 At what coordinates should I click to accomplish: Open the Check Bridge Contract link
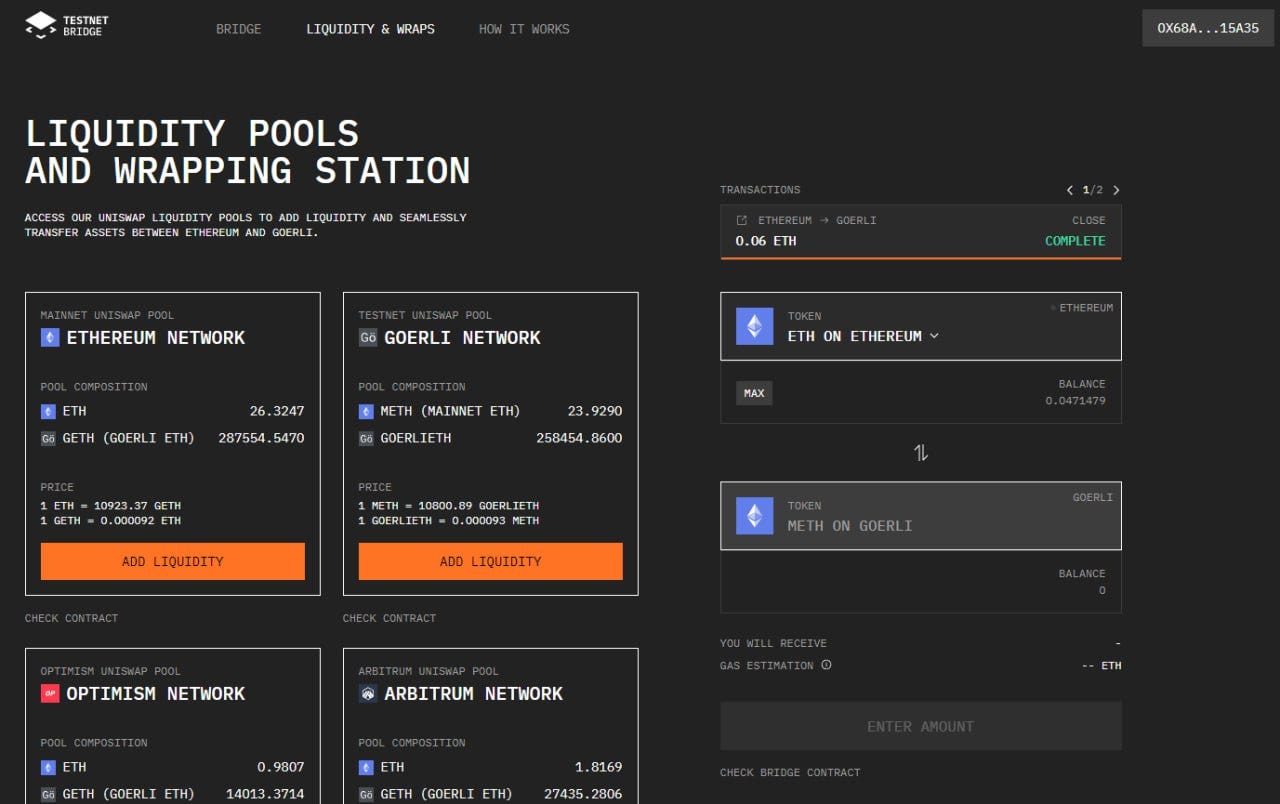790,772
